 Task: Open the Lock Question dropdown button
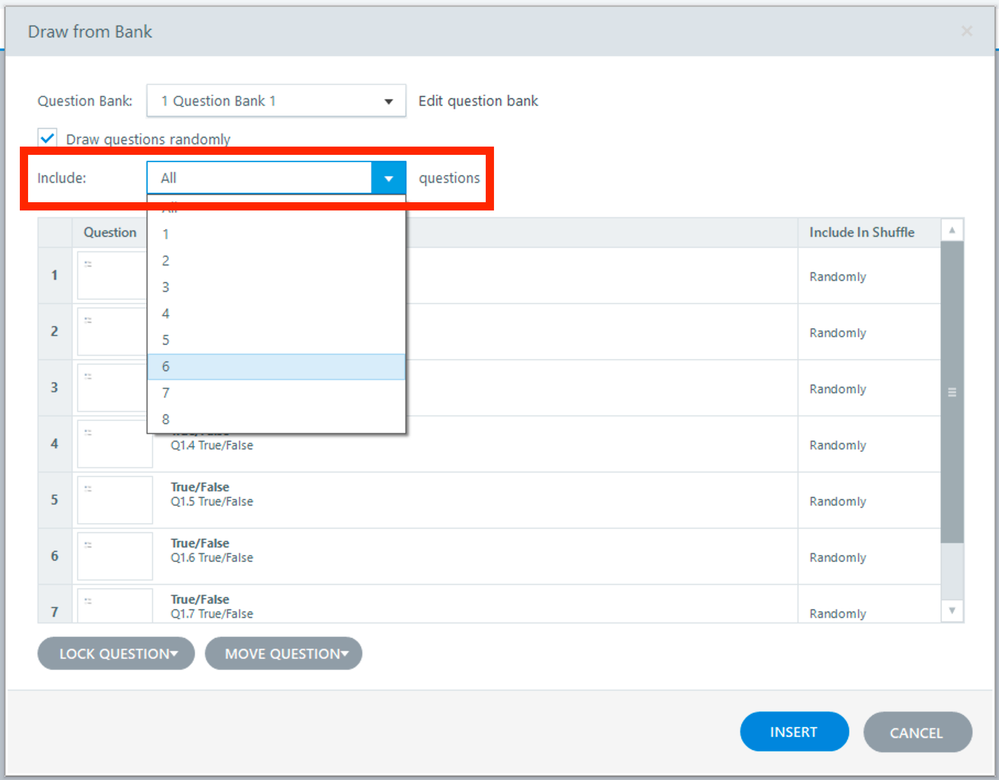pyautogui.click(x=116, y=654)
